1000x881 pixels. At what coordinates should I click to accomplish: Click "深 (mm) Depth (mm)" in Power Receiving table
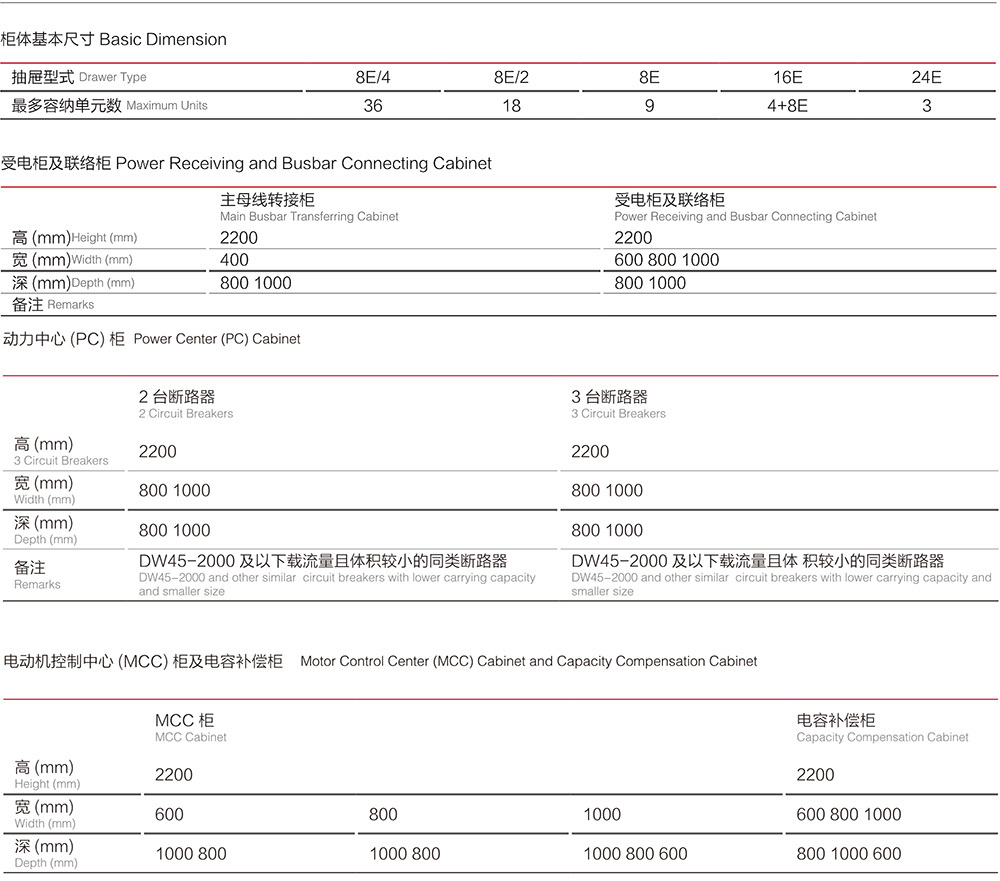tap(73, 283)
